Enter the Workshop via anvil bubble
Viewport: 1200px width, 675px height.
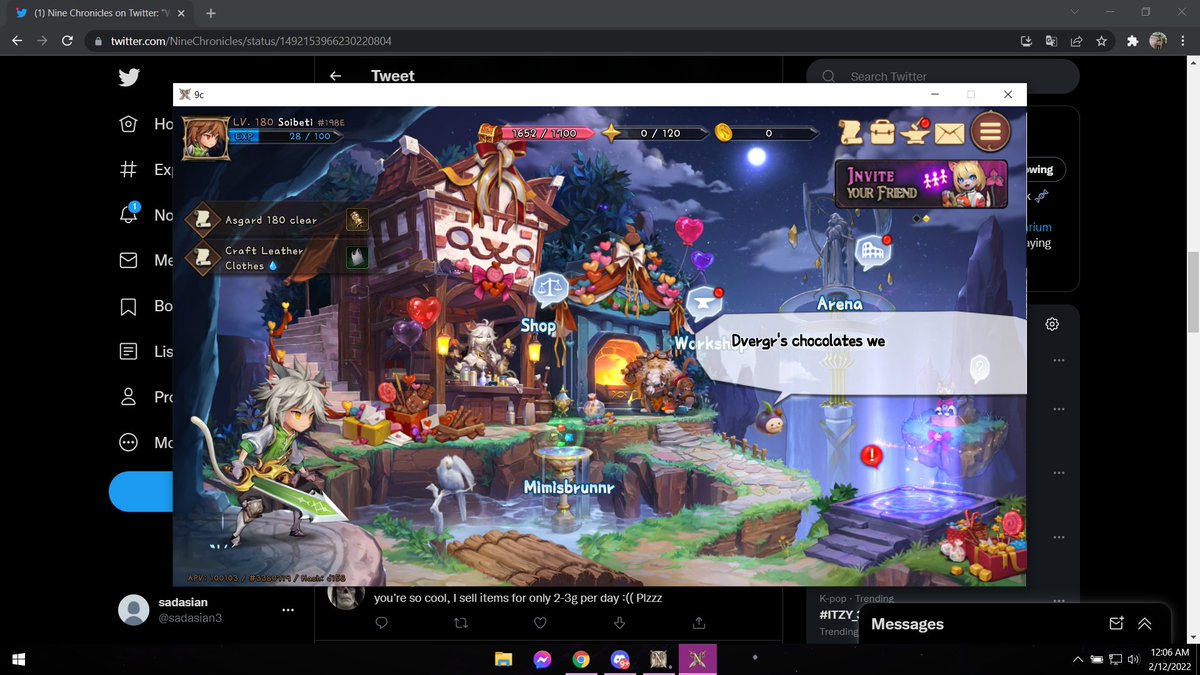705,304
